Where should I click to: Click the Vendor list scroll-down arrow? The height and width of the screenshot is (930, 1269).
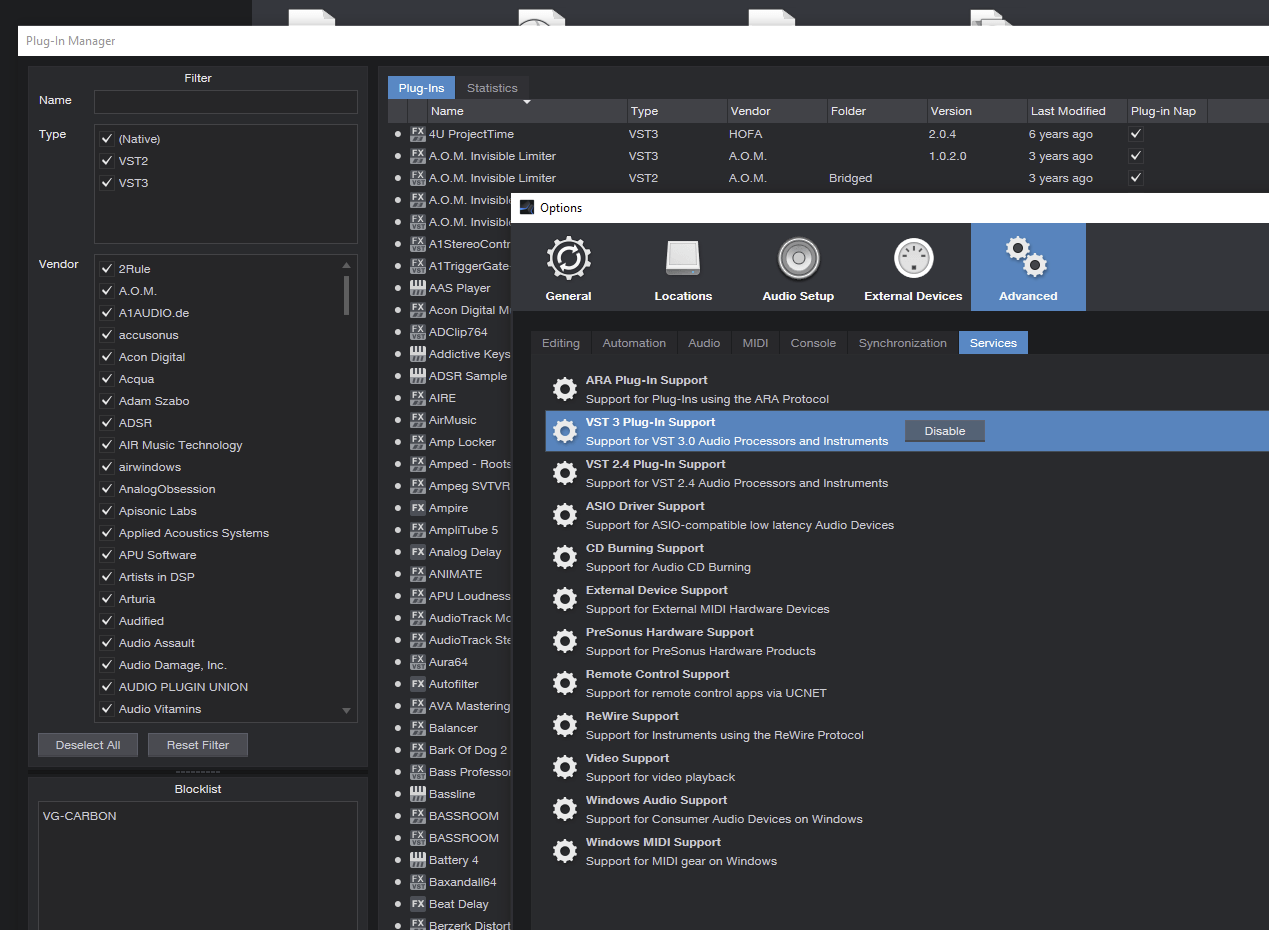coord(347,711)
